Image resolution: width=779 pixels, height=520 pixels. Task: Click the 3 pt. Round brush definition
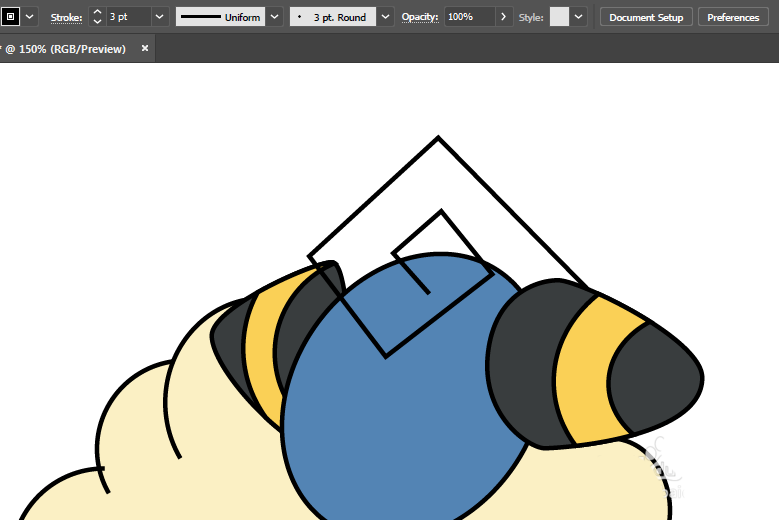coord(333,17)
